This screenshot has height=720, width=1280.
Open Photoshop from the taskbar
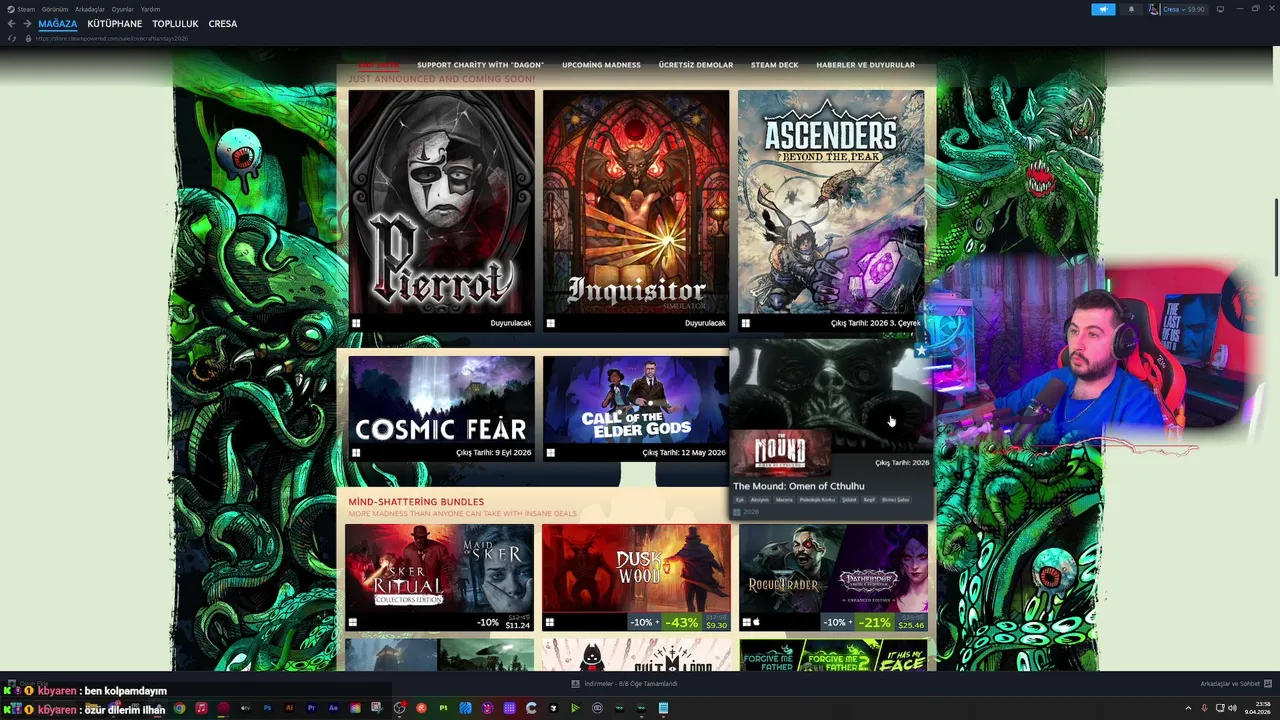click(x=267, y=708)
